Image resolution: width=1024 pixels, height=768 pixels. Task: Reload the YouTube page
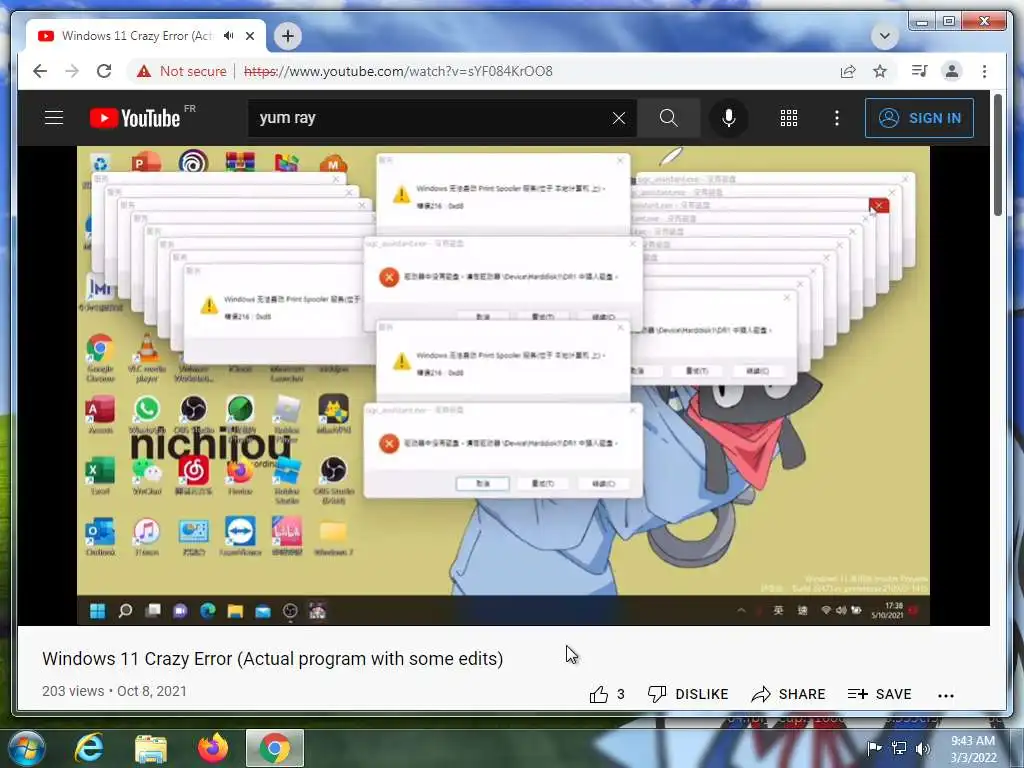coord(104,71)
